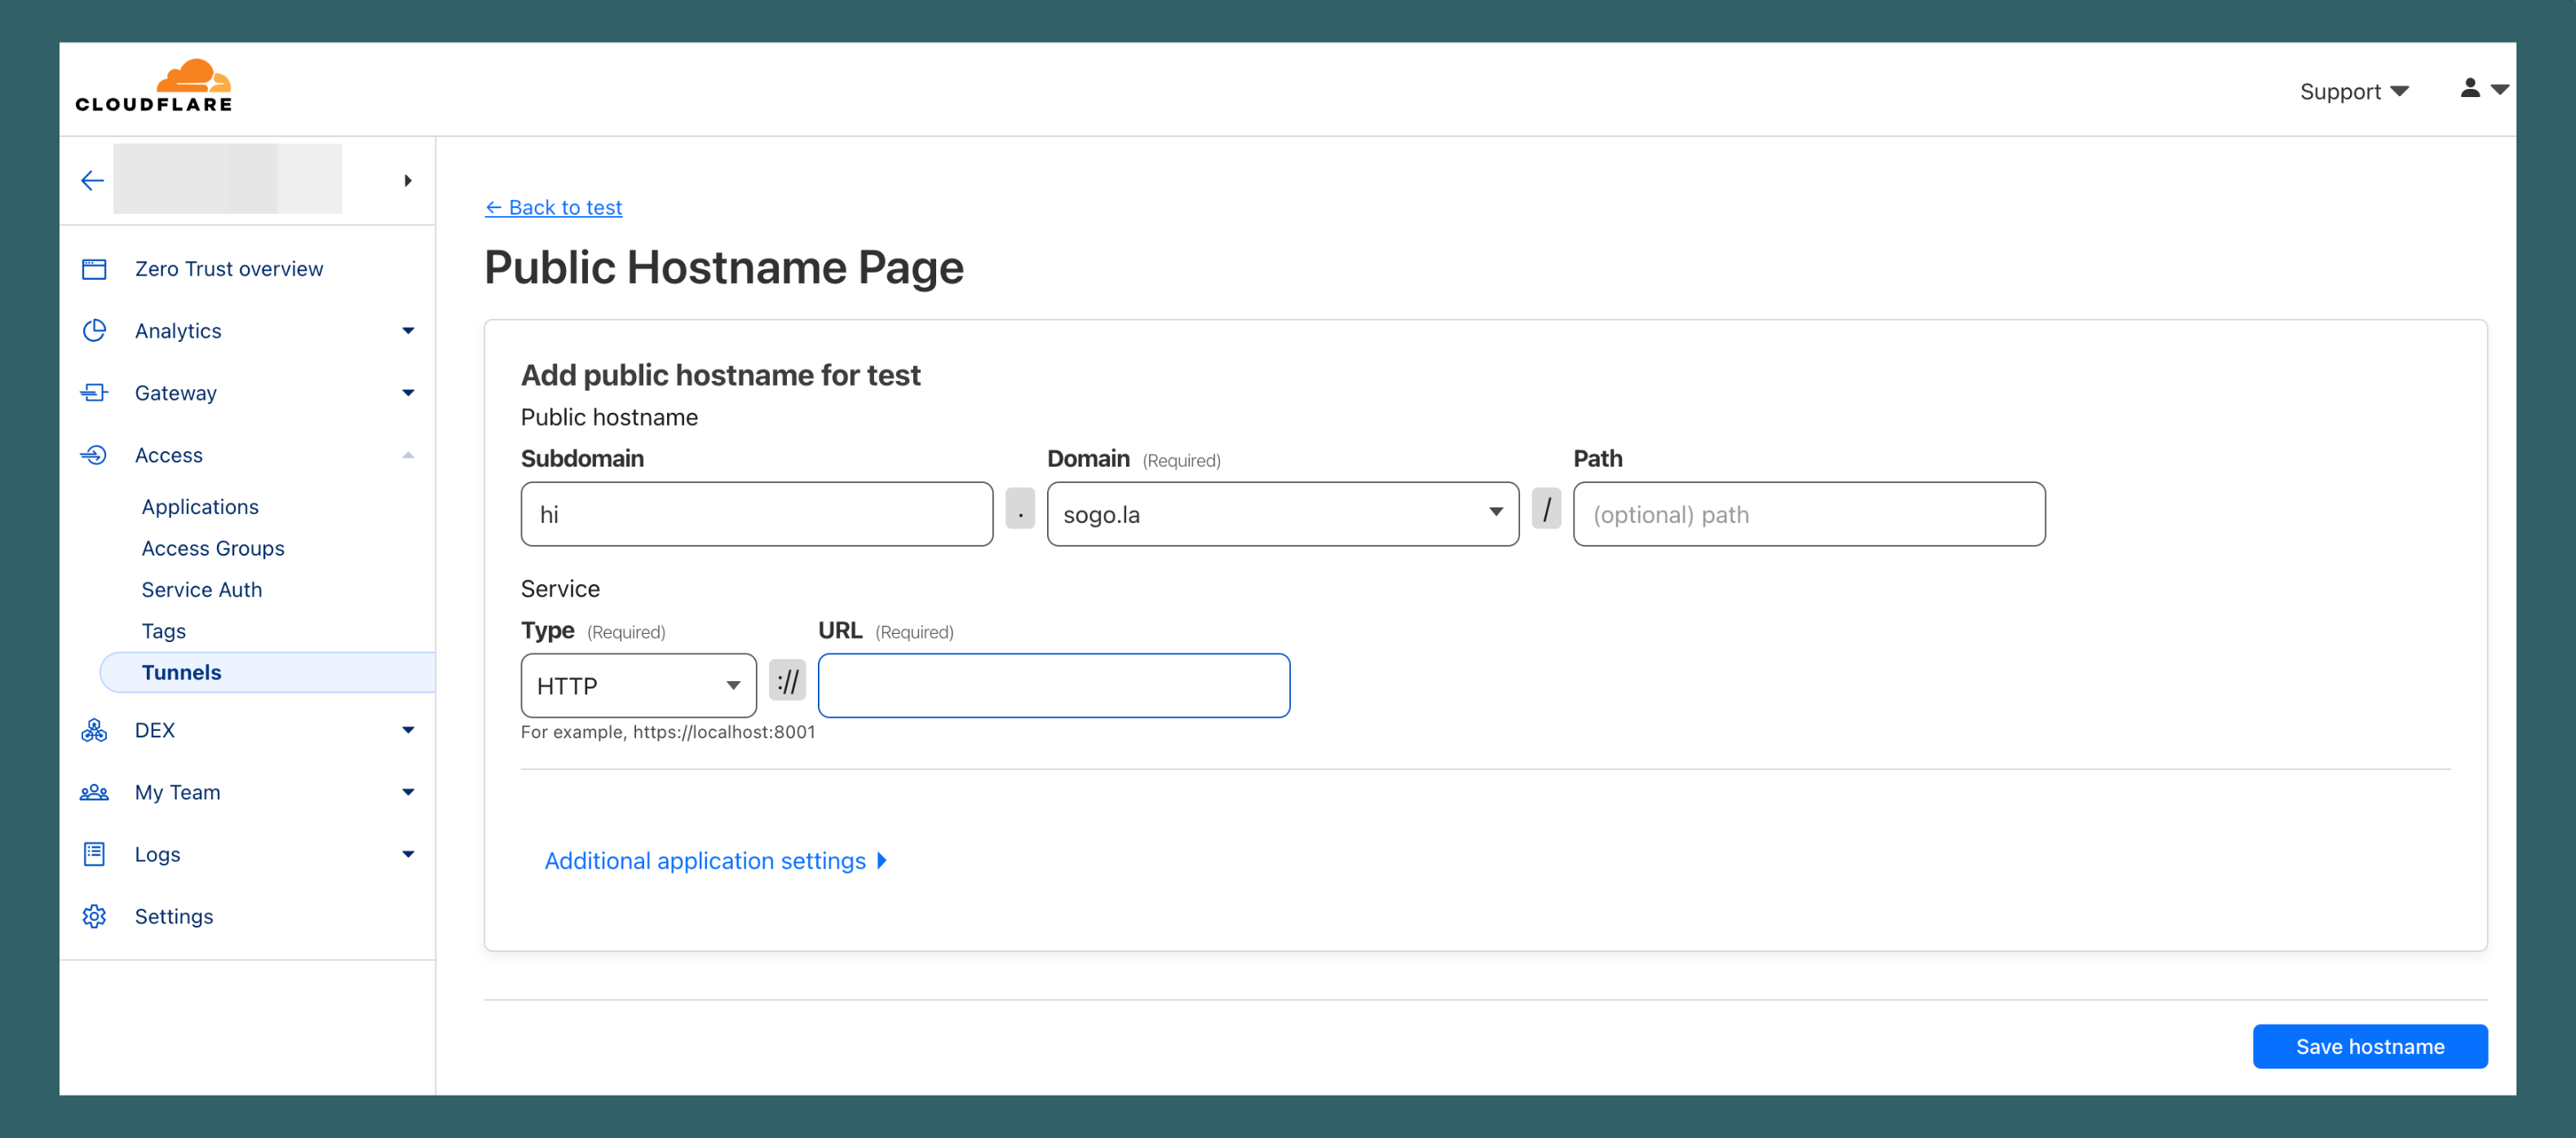Collapse the Access section arrow
The width and height of the screenshot is (2576, 1138).
(x=408, y=455)
